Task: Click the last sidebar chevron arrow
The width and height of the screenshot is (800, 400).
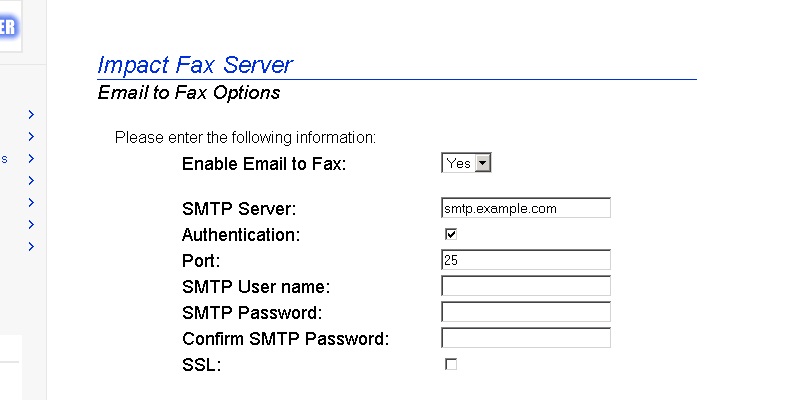Action: [32, 246]
